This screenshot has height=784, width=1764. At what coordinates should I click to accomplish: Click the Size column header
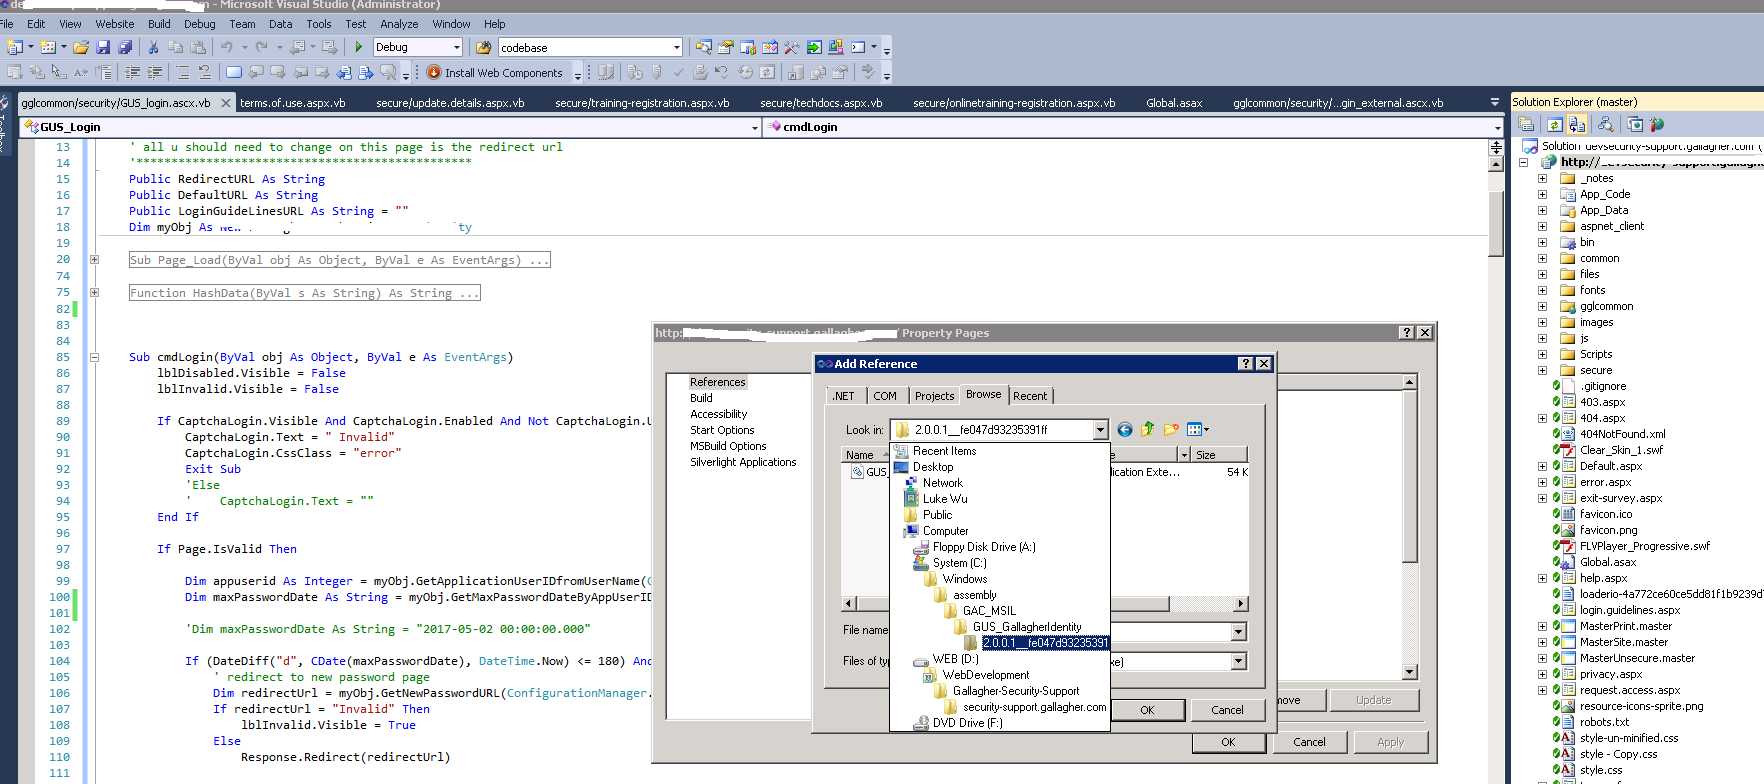pyautogui.click(x=1219, y=455)
